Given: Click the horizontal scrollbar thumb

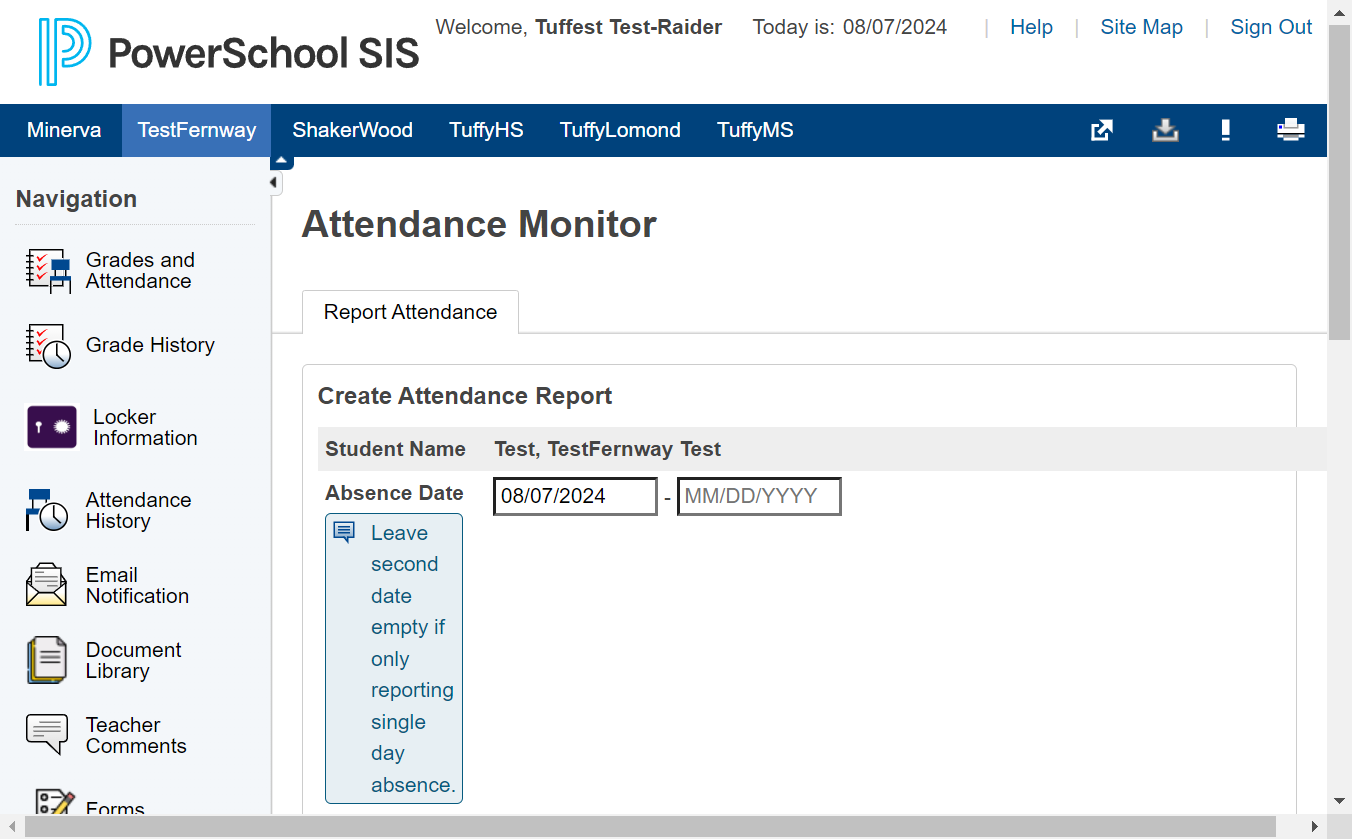Looking at the screenshot, I should (650, 827).
